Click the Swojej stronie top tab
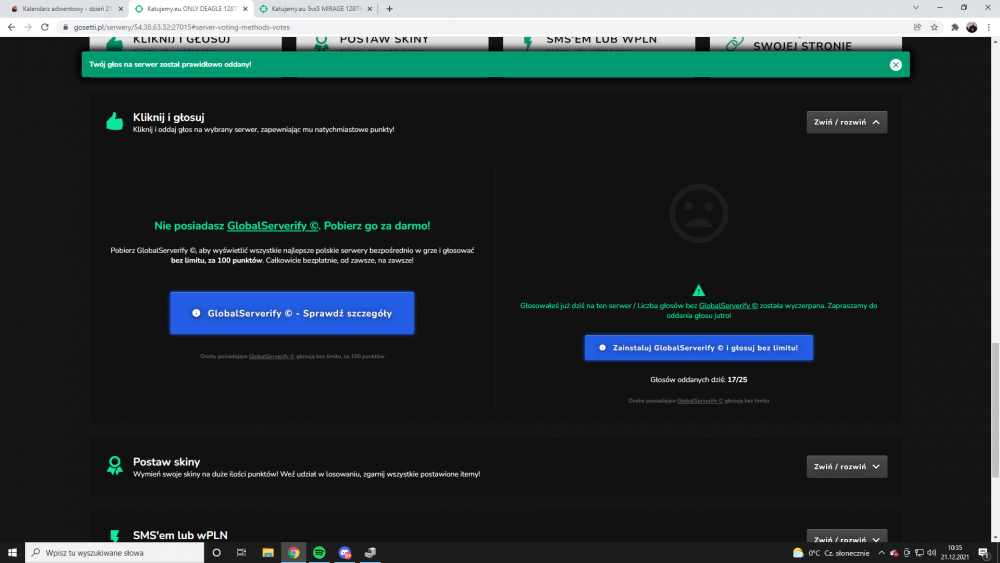Screen dimensions: 1000x563 (805, 43)
